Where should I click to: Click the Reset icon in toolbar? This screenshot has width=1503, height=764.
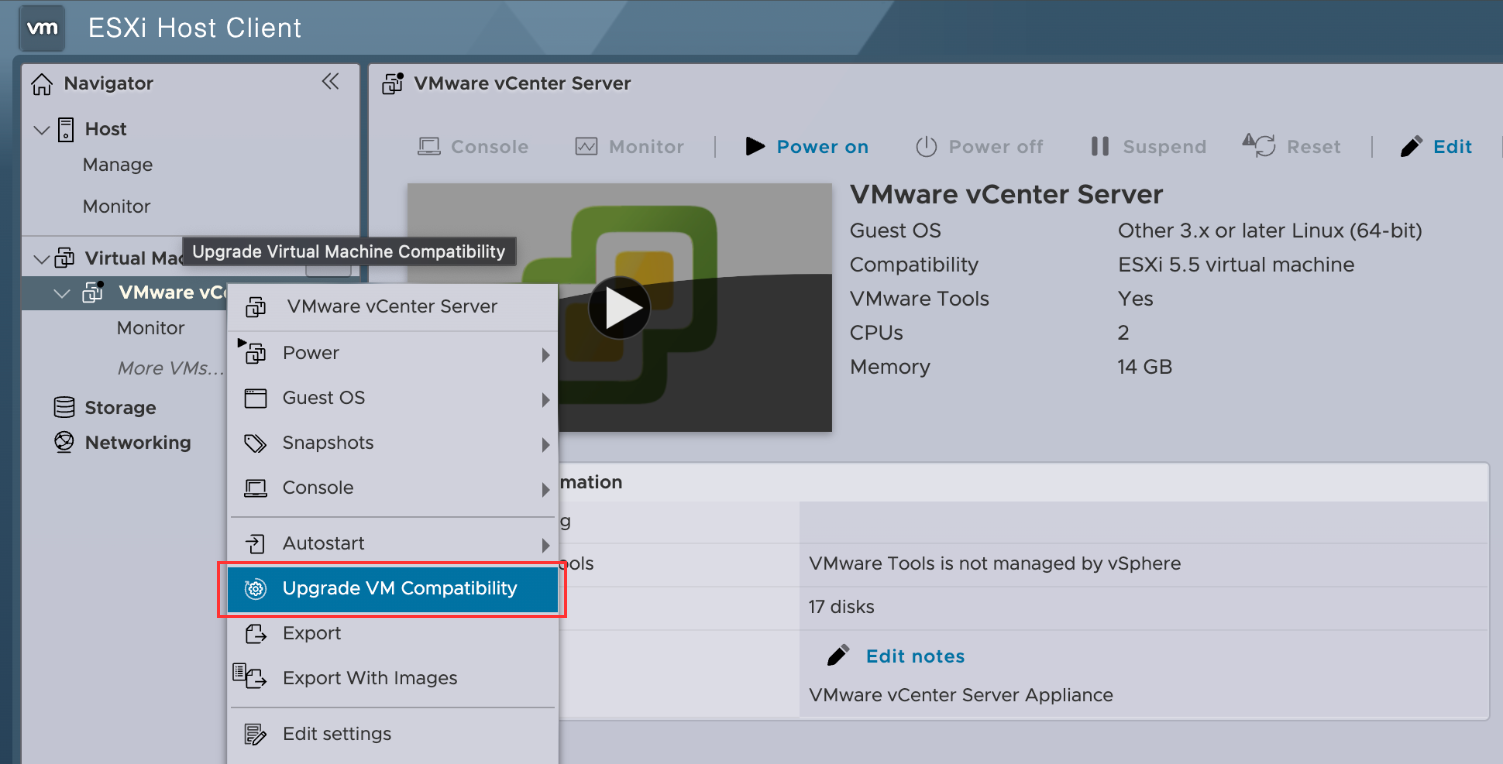click(x=1259, y=145)
